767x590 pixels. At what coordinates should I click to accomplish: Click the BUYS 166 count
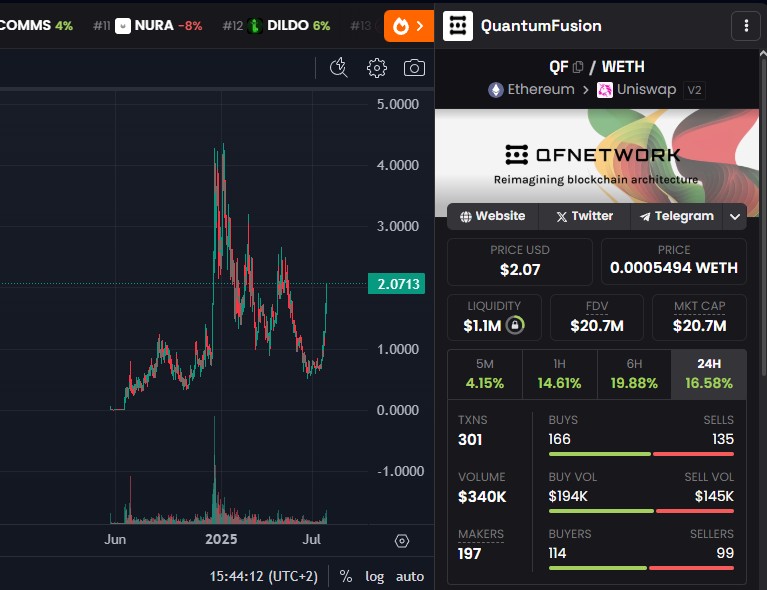point(559,439)
